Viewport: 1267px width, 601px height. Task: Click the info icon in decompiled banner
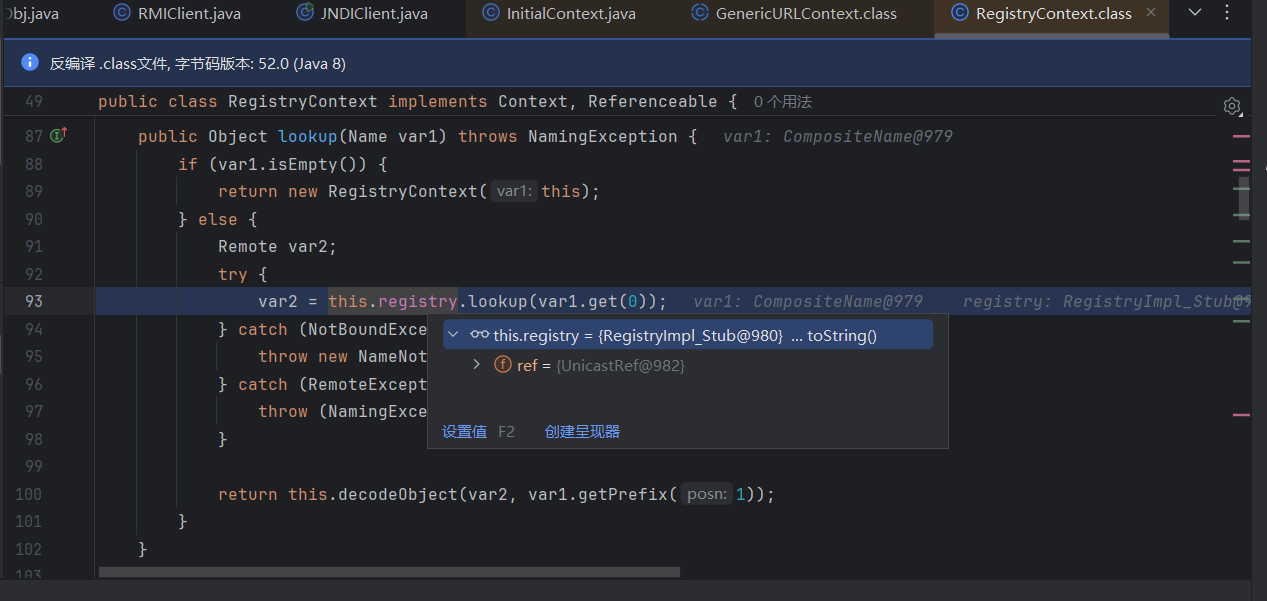[x=29, y=63]
